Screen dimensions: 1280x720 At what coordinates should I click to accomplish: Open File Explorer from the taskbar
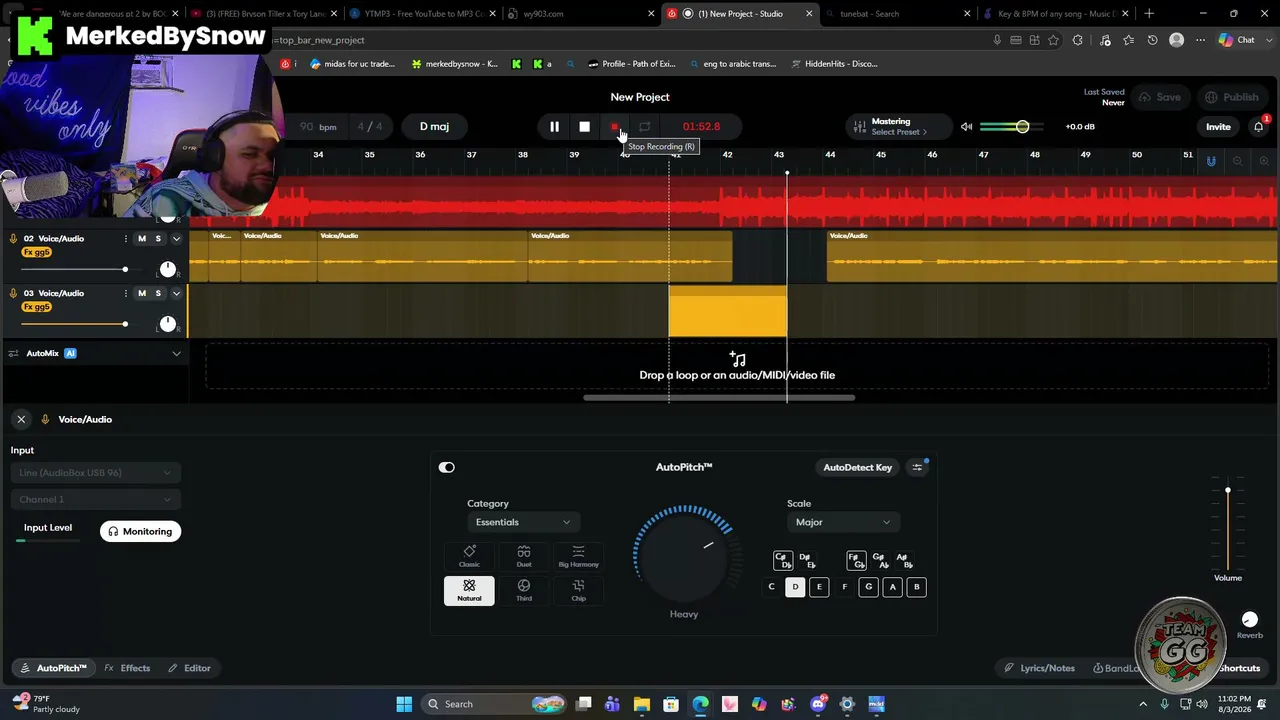(642, 704)
